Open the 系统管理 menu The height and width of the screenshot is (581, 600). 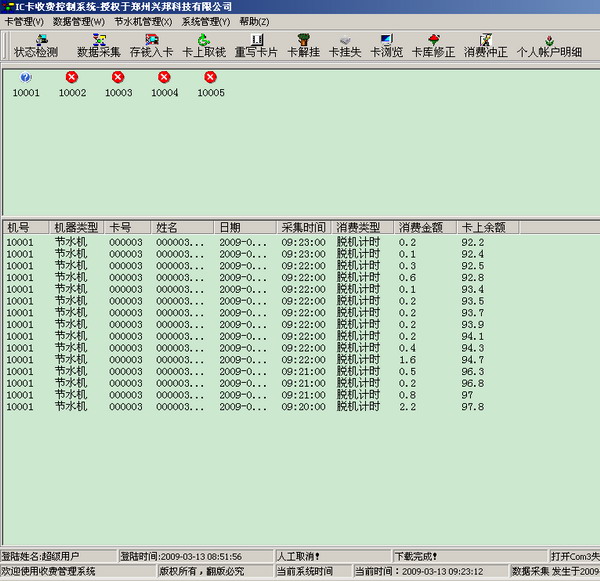[x=205, y=21]
